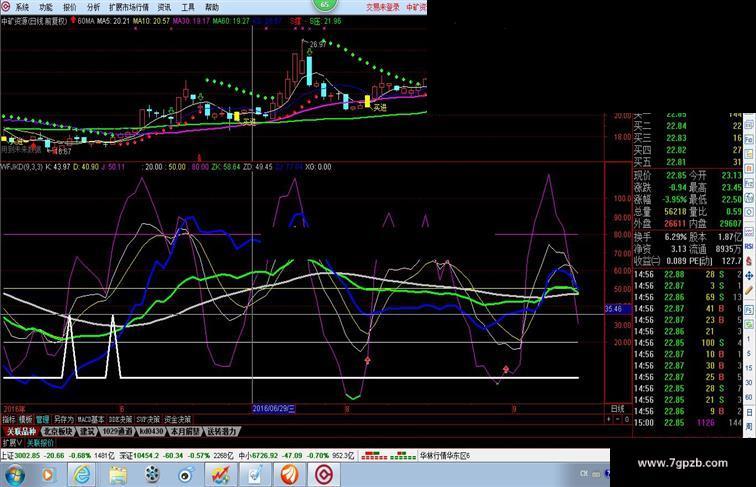Click the 日线 period label
The width and height of the screenshot is (756, 487).
tap(618, 409)
